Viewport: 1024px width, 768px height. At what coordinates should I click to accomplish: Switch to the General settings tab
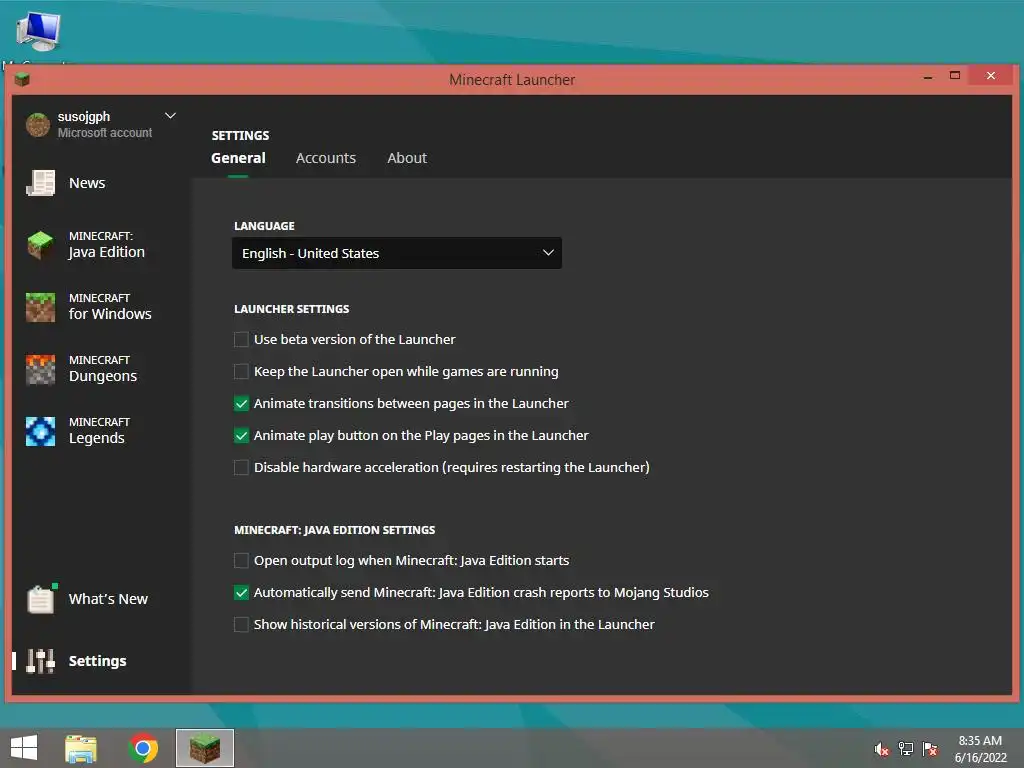pyautogui.click(x=238, y=158)
